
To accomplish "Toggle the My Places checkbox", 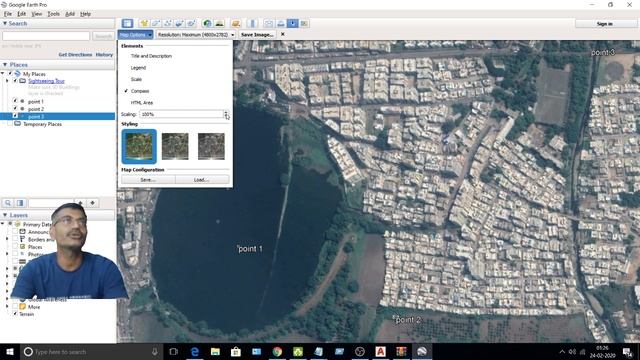I will (x=10, y=73).
